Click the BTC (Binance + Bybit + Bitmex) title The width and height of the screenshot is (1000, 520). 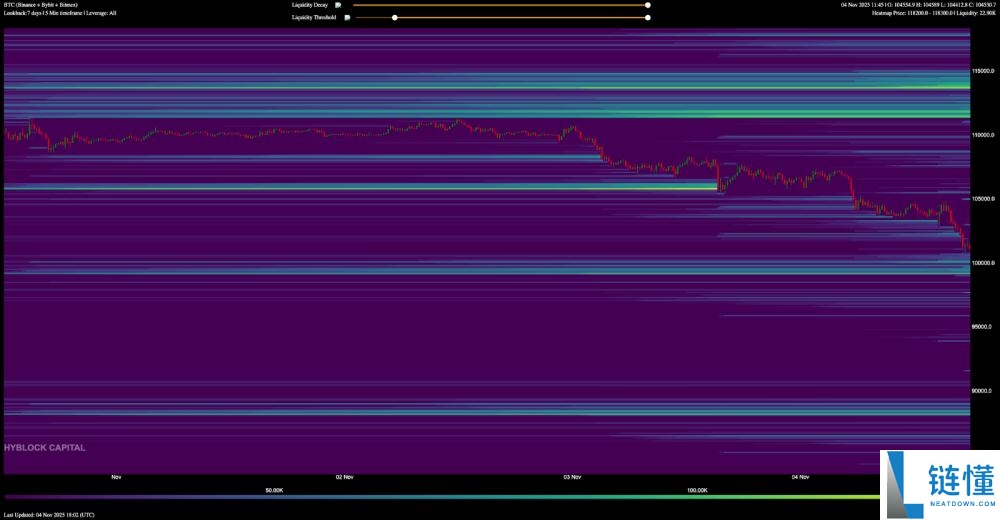click(x=41, y=5)
